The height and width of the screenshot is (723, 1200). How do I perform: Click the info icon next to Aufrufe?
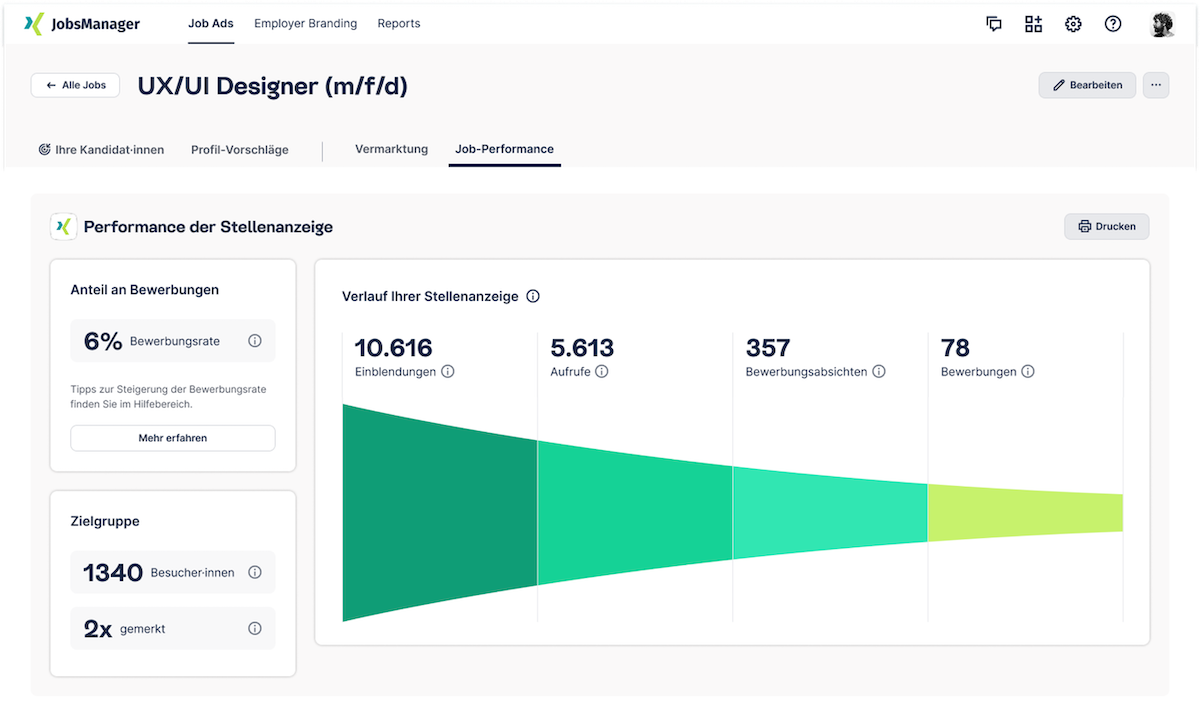(601, 371)
